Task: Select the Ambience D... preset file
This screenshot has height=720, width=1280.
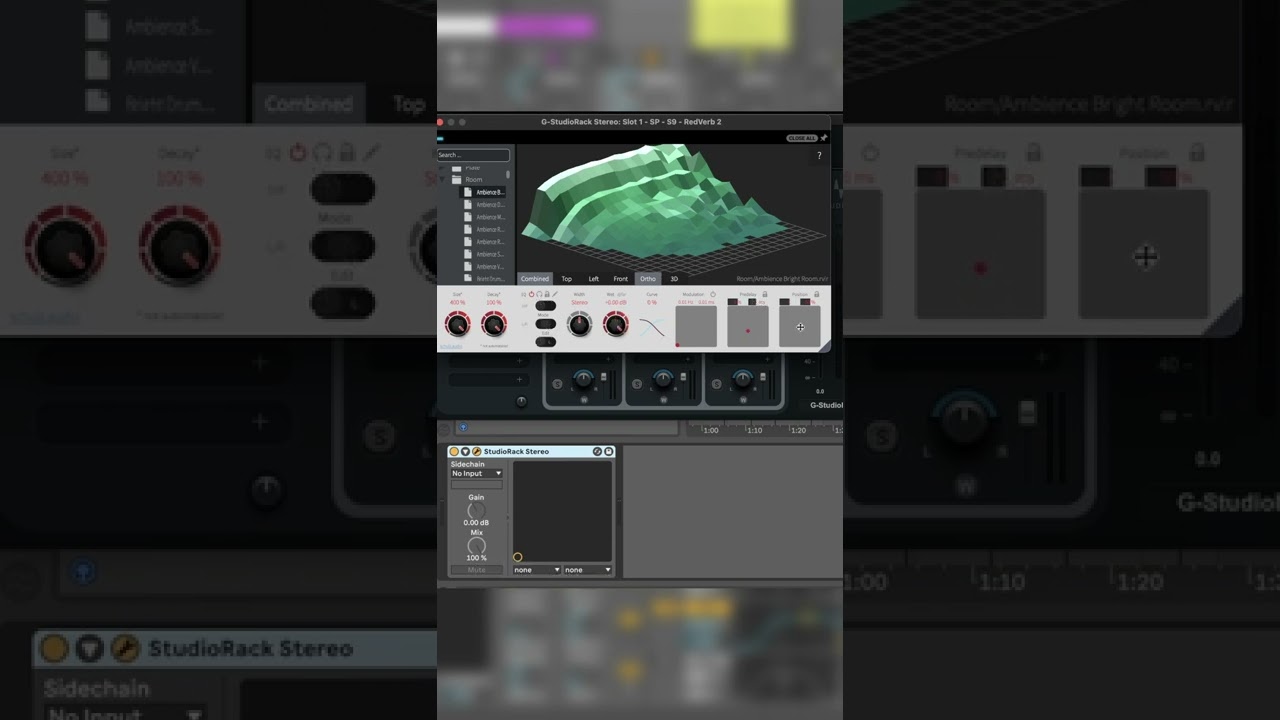Action: [x=483, y=204]
